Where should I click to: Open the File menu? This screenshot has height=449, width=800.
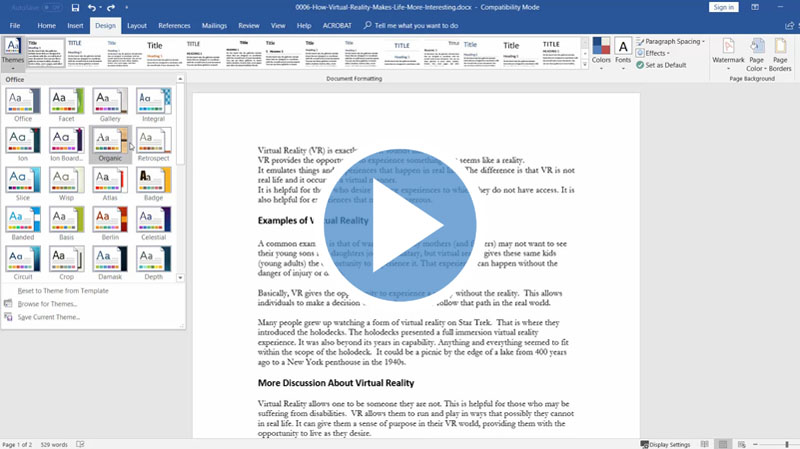(x=16, y=24)
